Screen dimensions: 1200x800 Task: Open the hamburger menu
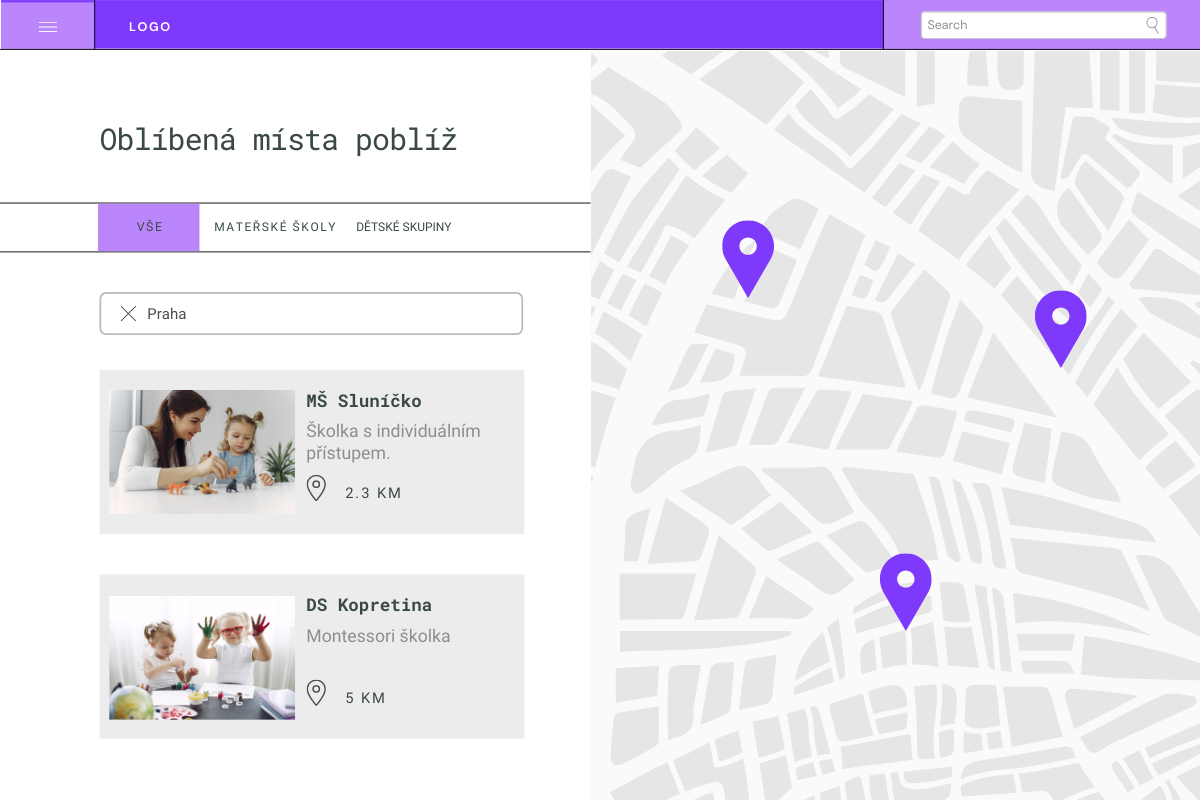click(x=47, y=26)
